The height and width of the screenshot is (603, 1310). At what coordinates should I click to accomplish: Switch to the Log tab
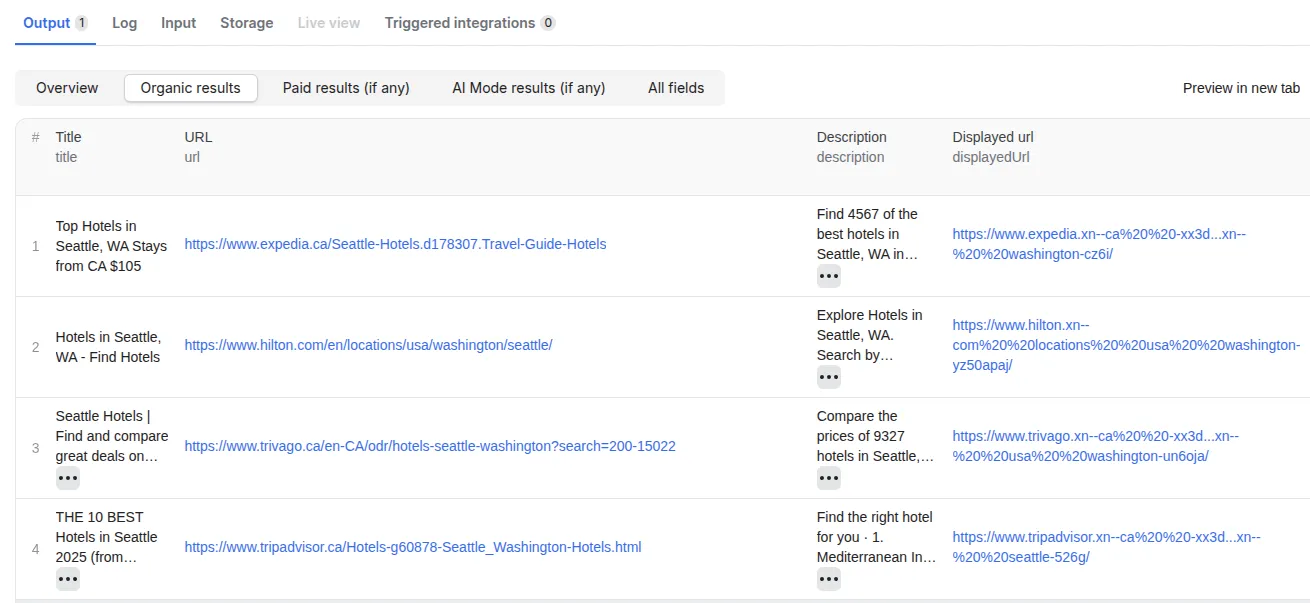click(125, 22)
